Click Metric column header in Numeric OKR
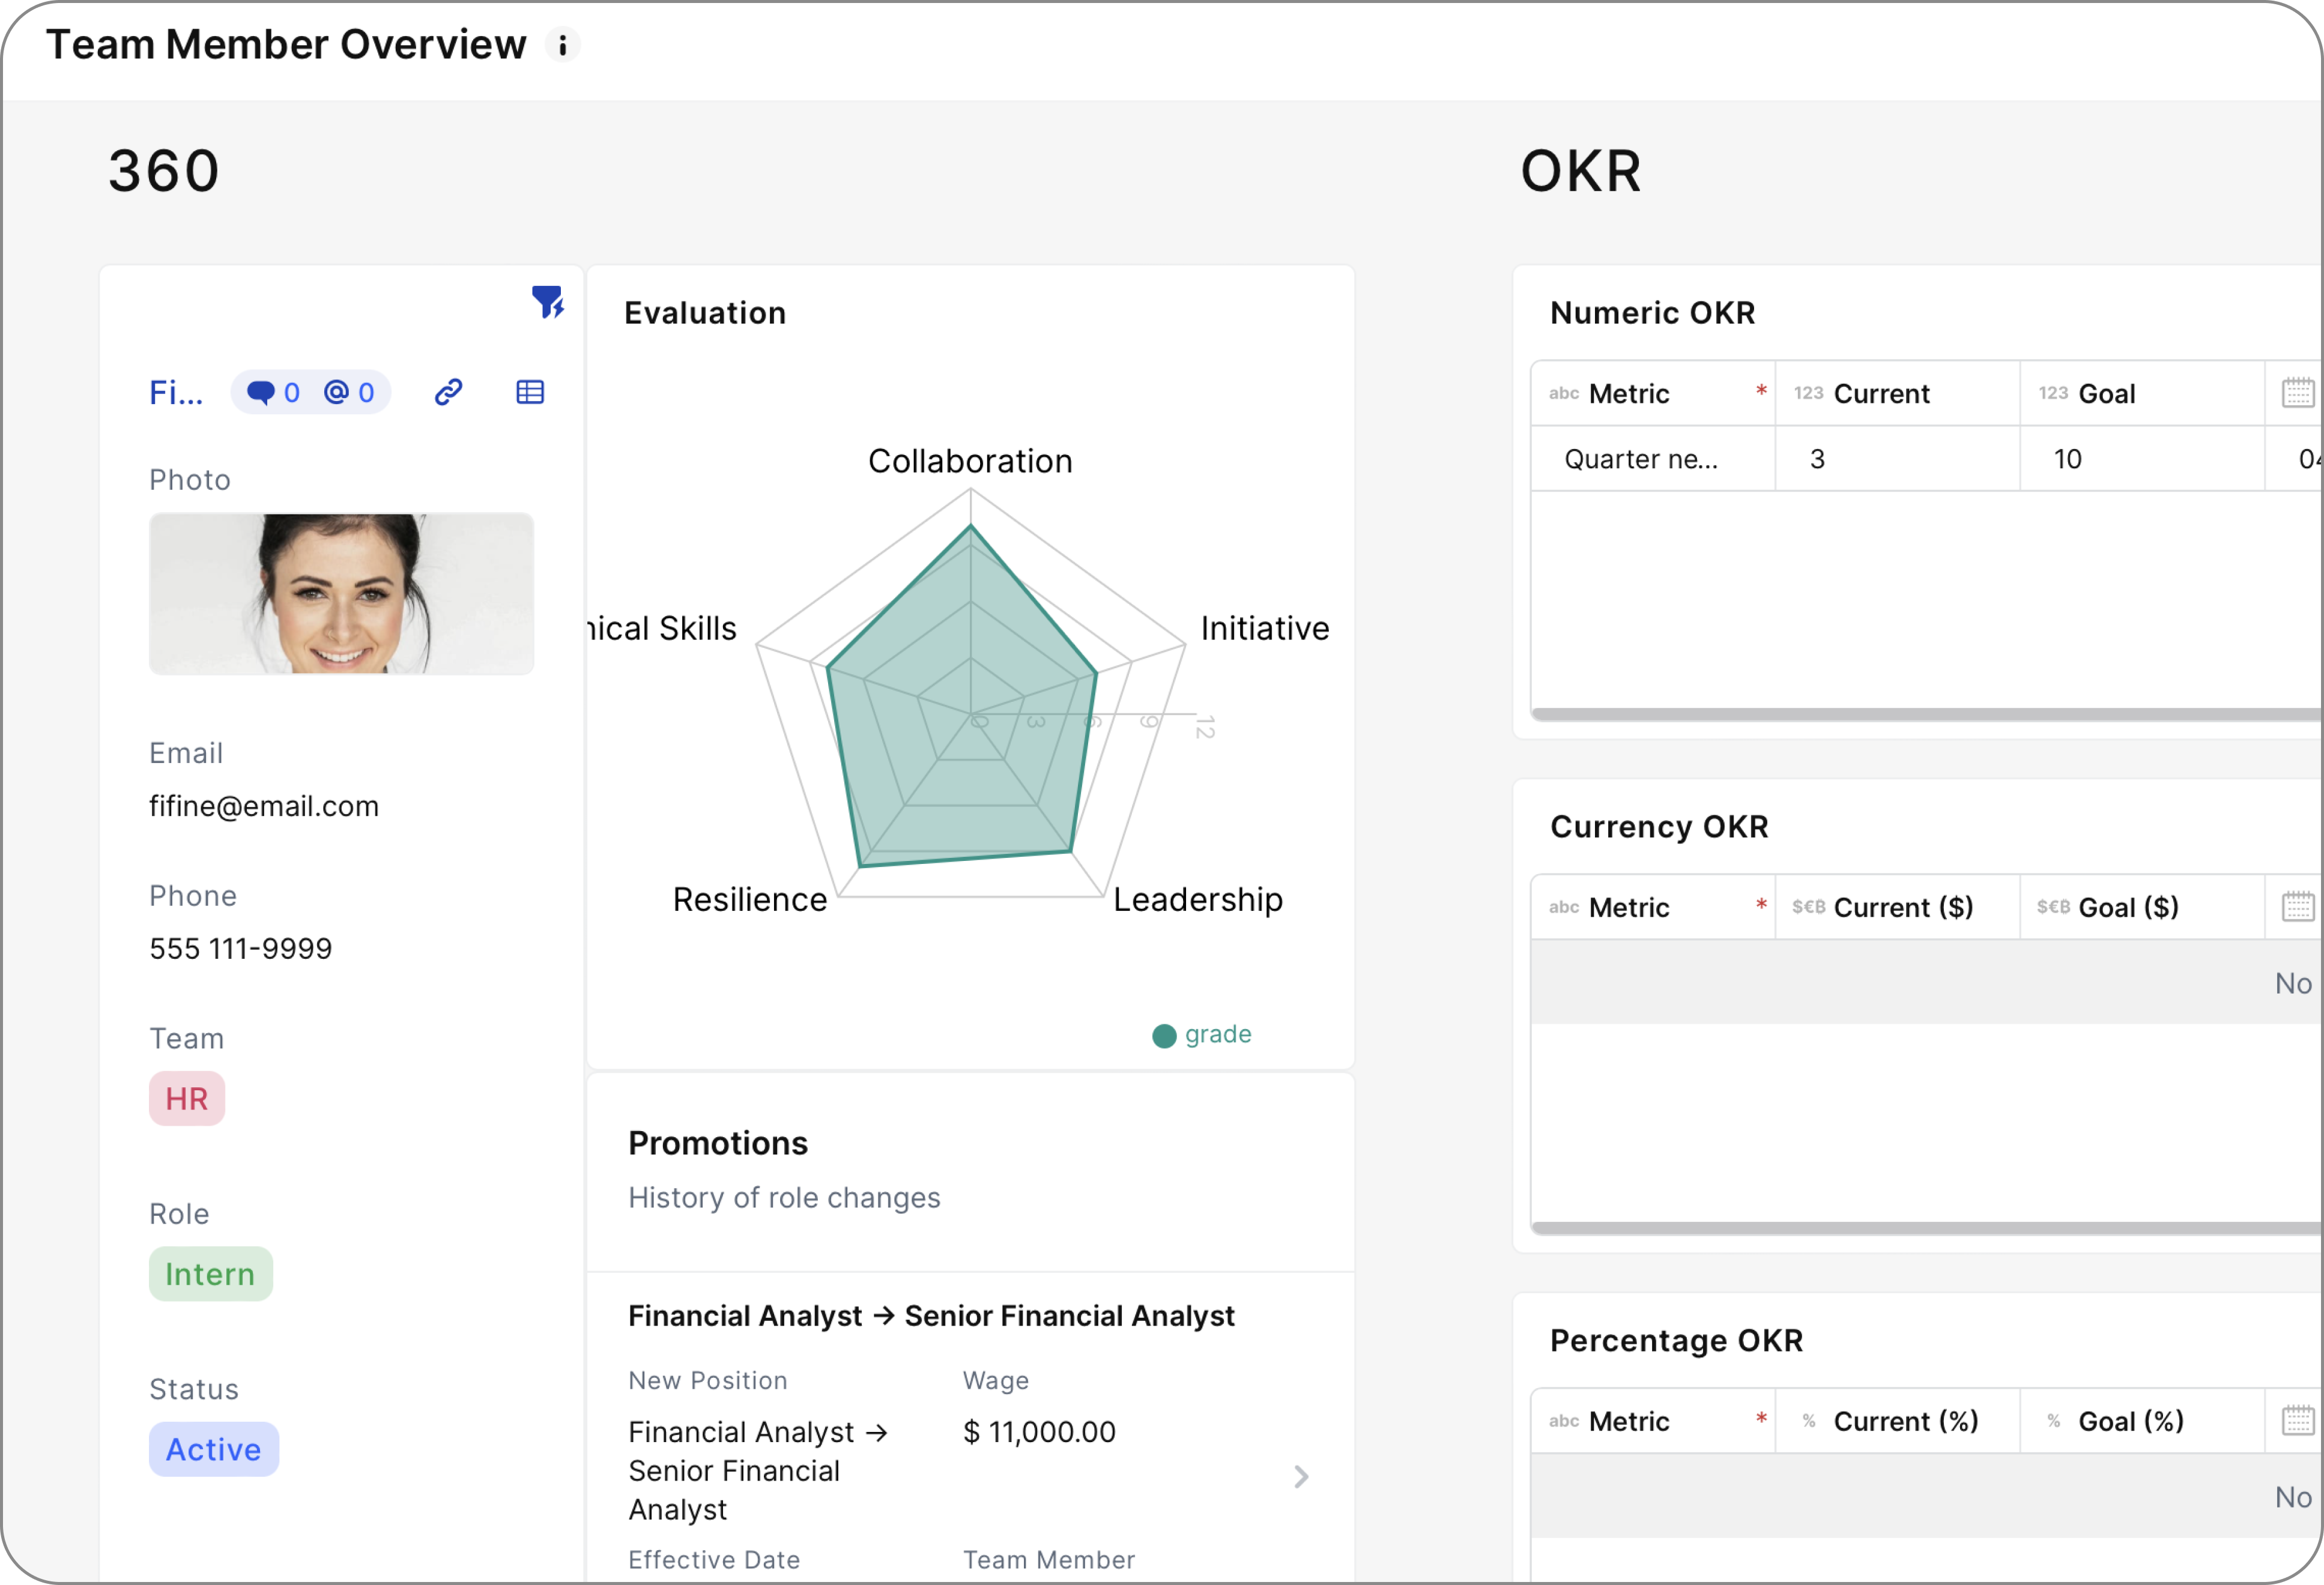 [1629, 394]
